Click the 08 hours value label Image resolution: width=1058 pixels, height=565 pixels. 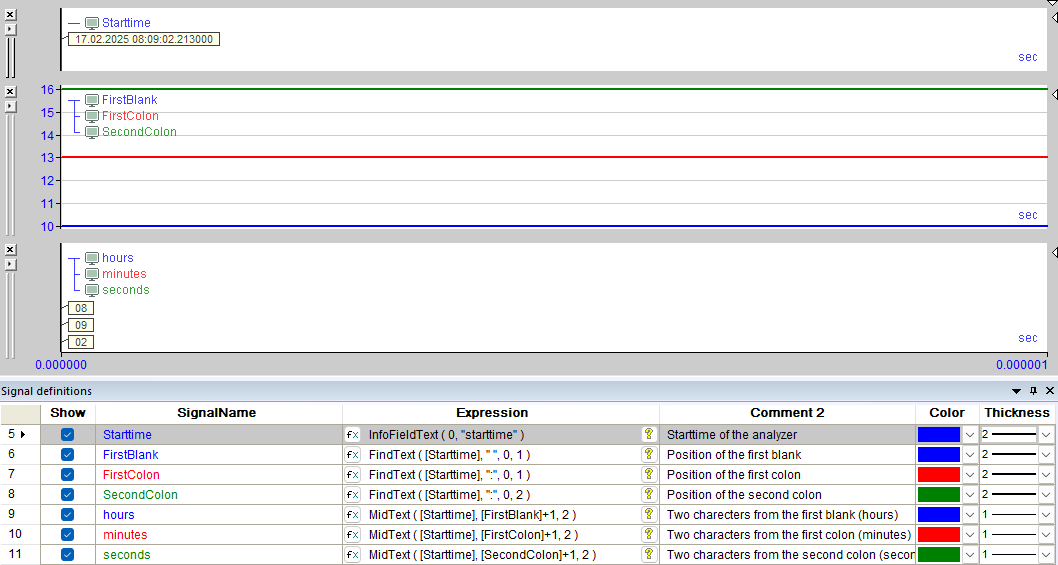[81, 308]
